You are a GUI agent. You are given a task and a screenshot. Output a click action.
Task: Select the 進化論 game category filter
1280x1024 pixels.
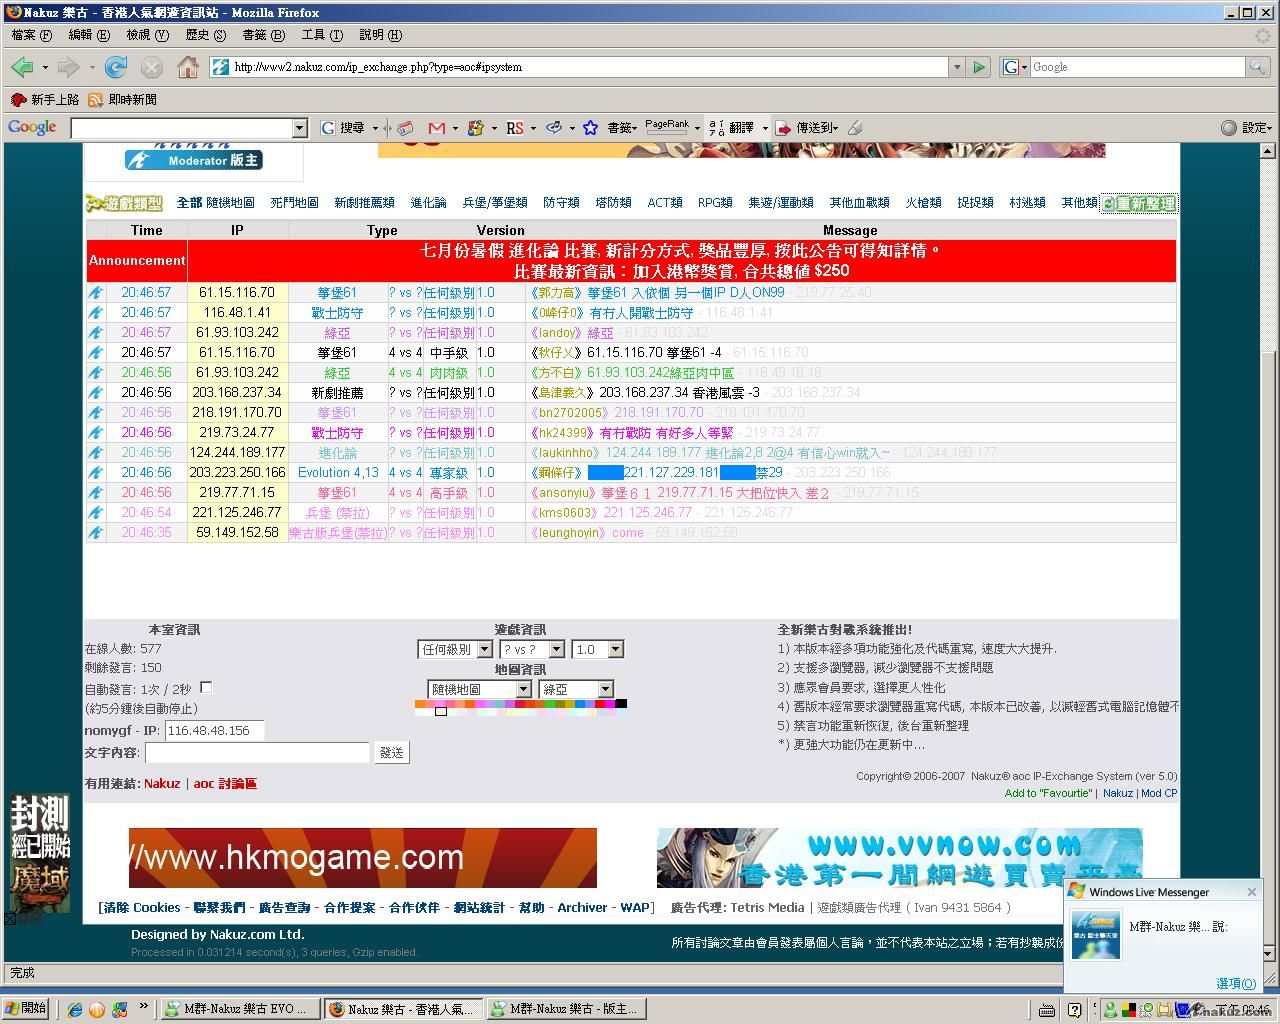pyautogui.click(x=428, y=203)
